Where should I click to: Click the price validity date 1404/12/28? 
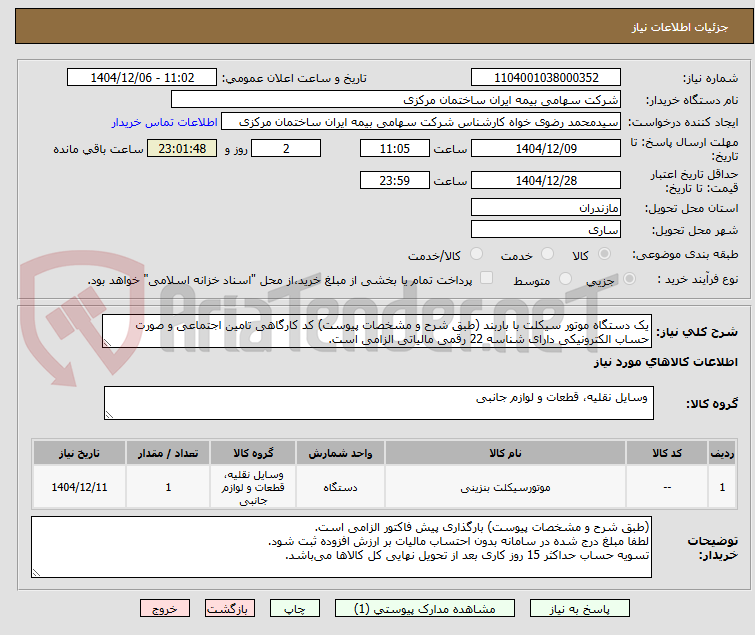(x=546, y=181)
